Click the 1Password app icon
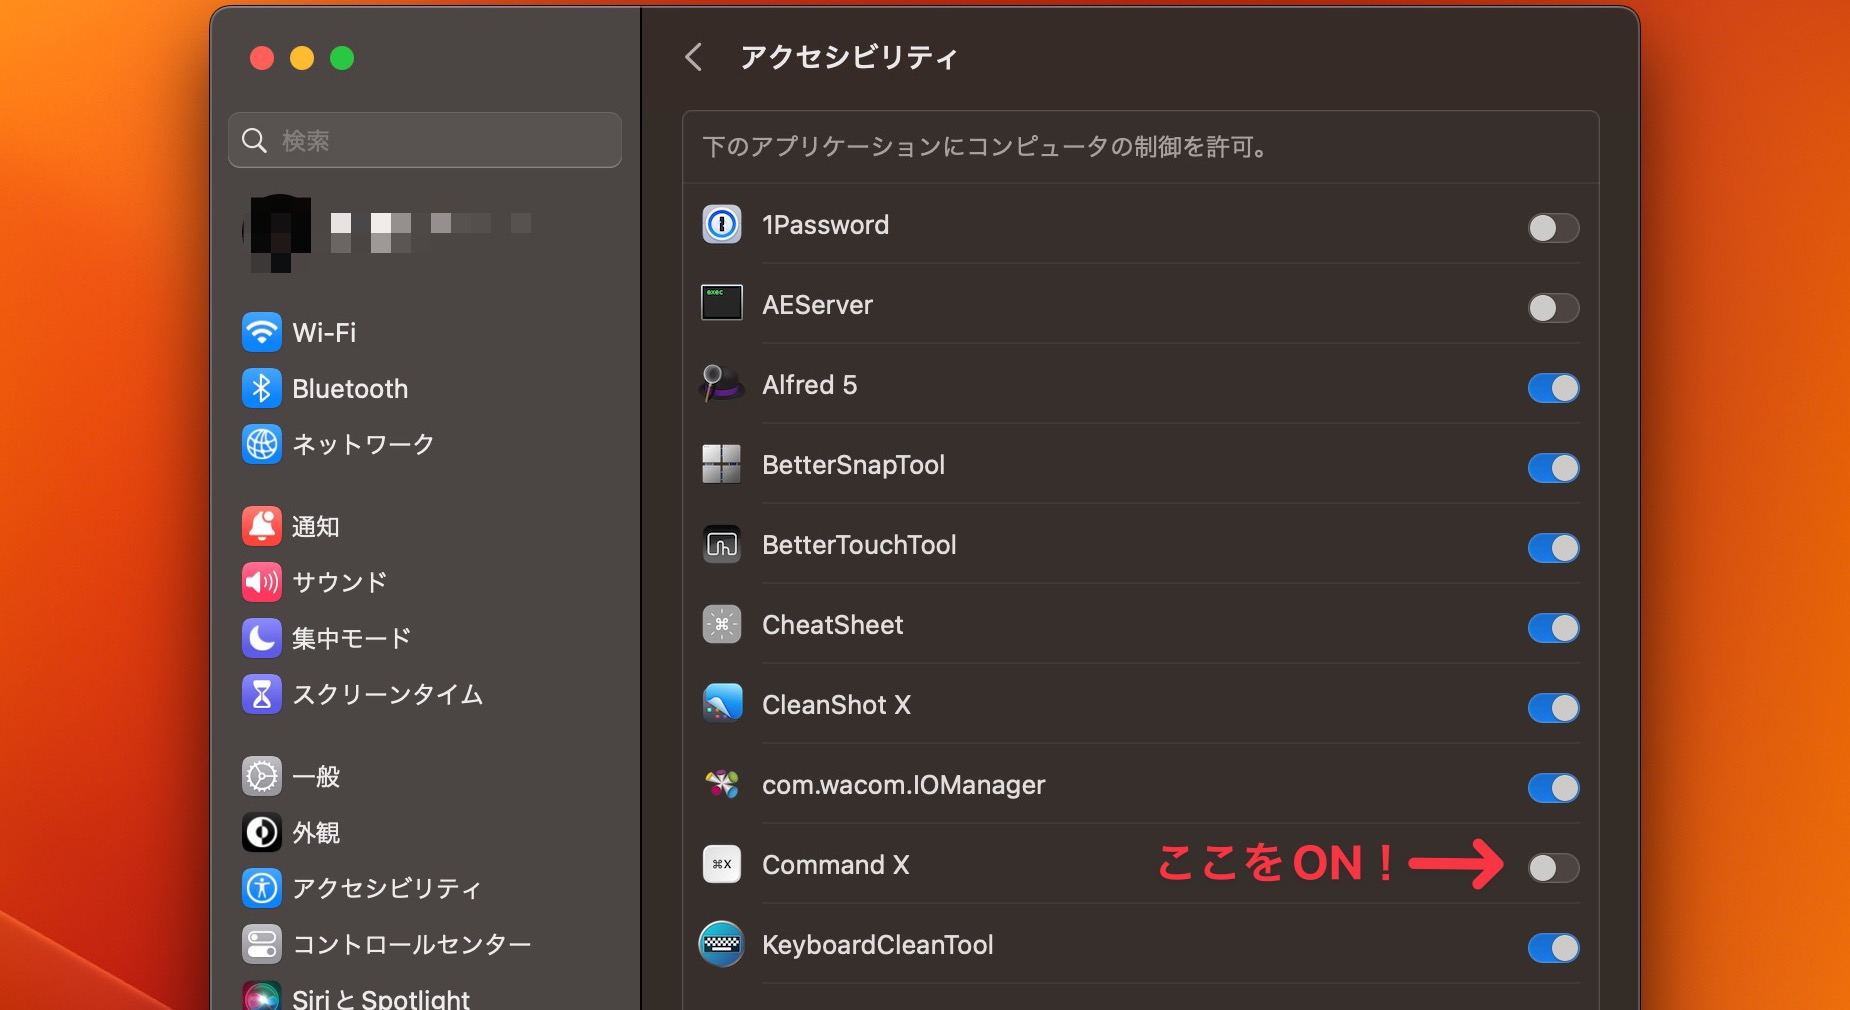 click(722, 225)
